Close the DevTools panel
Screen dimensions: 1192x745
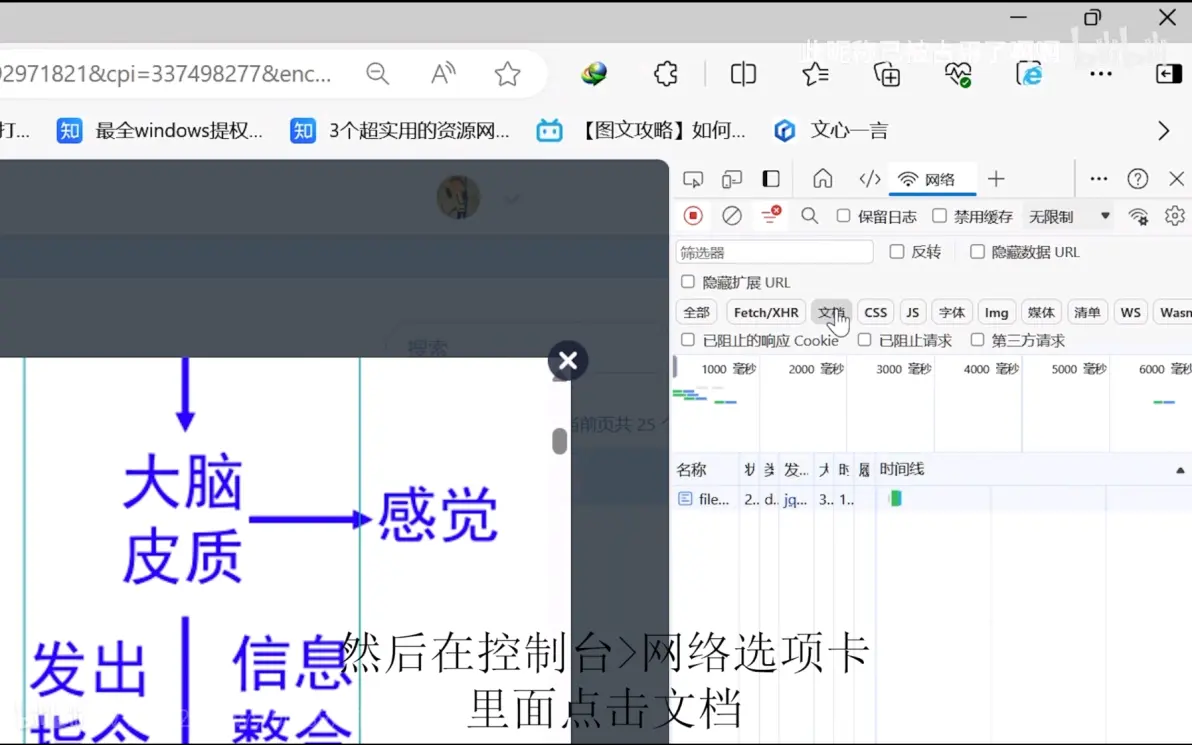1176,179
